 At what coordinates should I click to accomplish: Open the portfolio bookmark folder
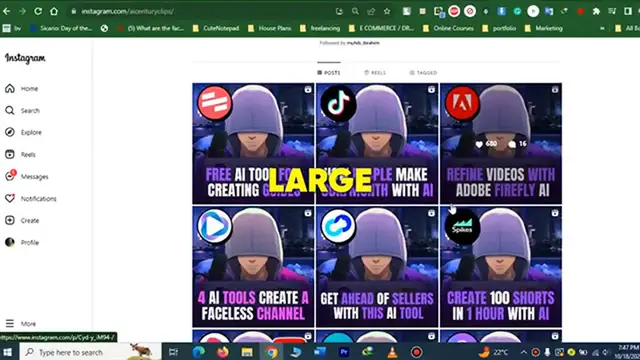click(499, 28)
